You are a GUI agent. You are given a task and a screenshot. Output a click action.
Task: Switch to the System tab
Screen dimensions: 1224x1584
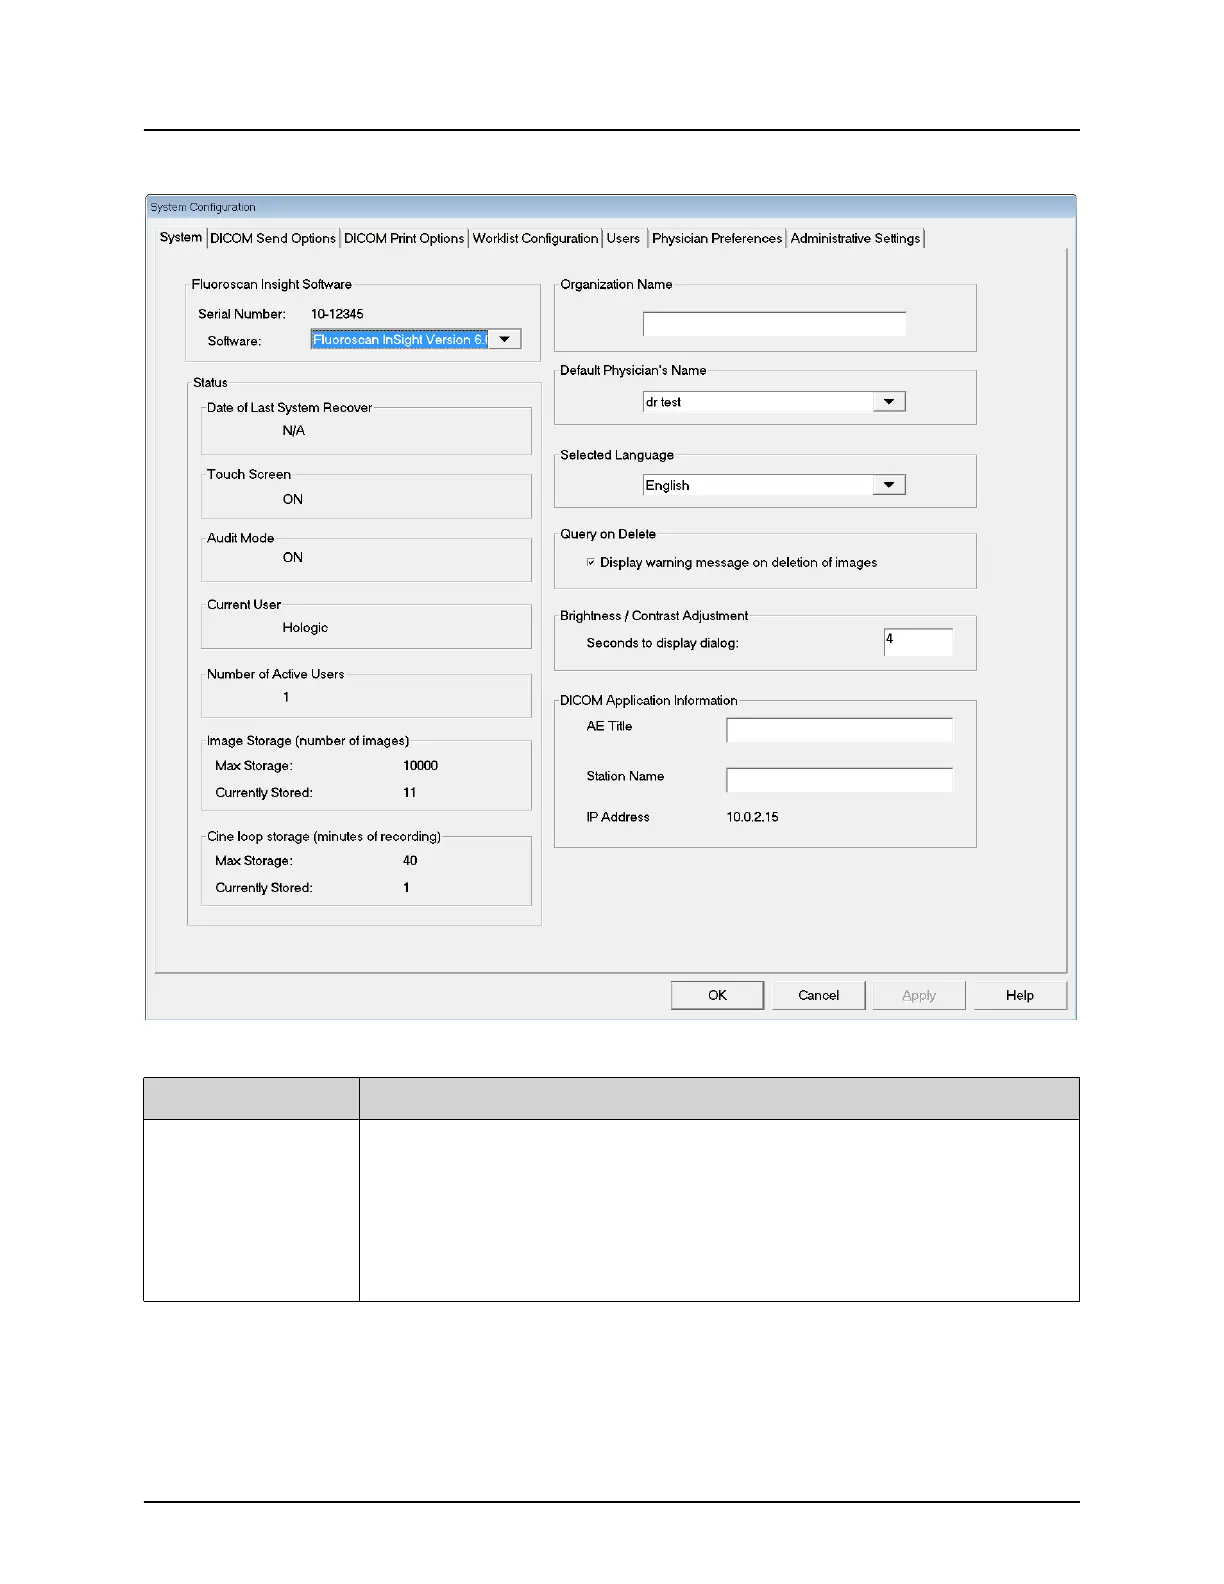coord(181,237)
